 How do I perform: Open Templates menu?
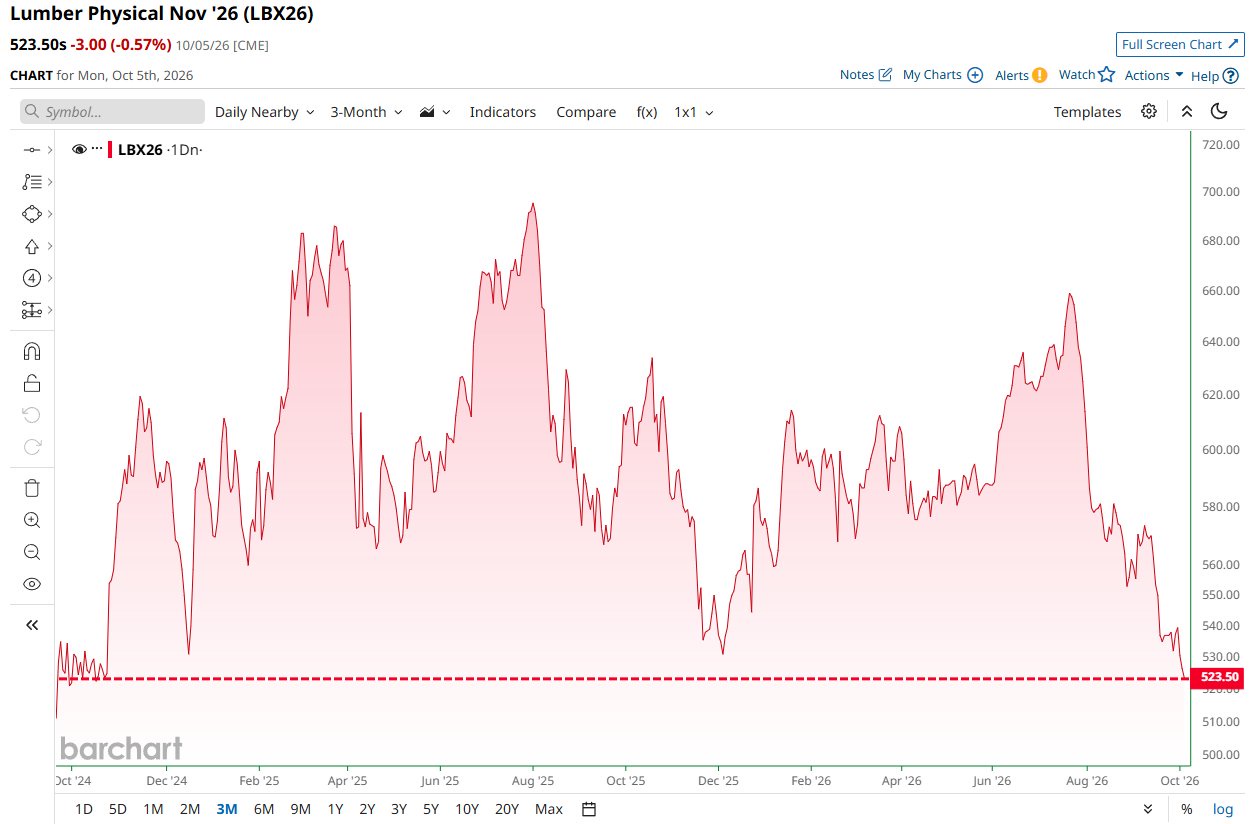point(1087,112)
